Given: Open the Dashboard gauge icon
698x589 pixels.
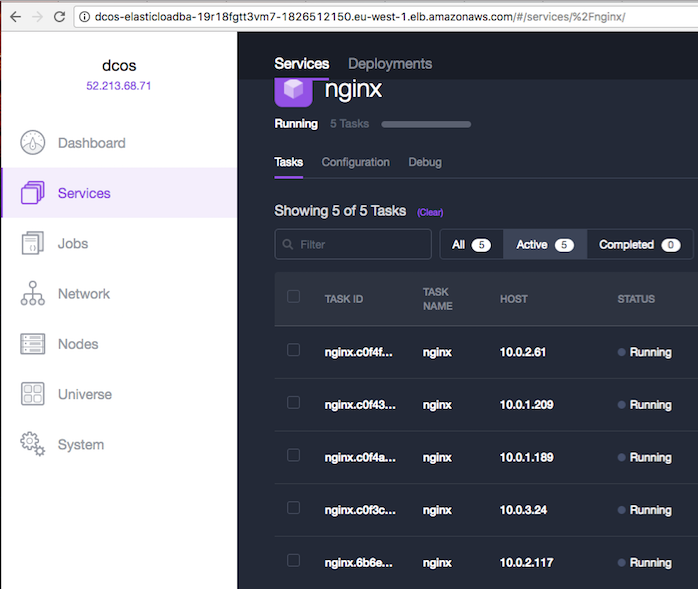Looking at the screenshot, I should pos(32,143).
